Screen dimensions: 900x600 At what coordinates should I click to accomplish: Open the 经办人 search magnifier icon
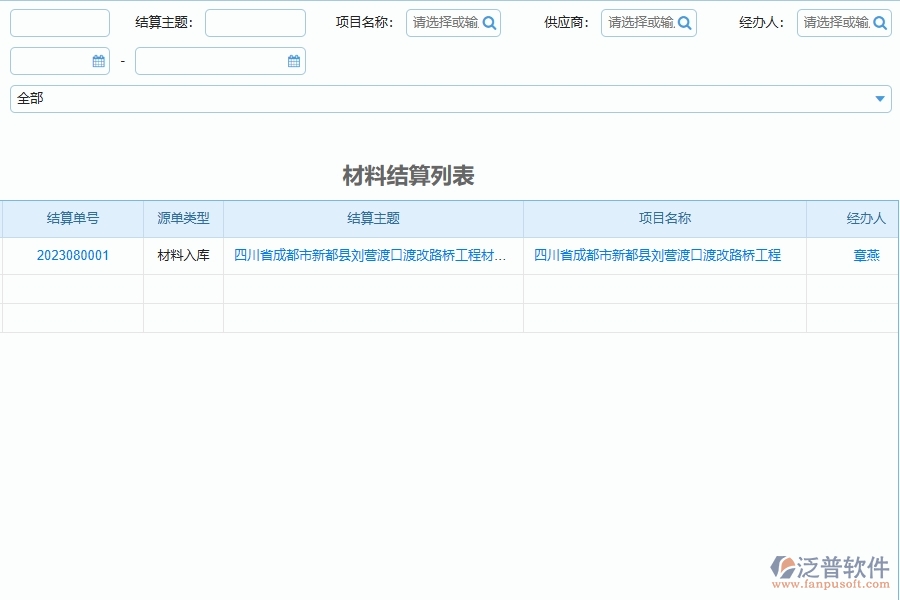[x=880, y=22]
